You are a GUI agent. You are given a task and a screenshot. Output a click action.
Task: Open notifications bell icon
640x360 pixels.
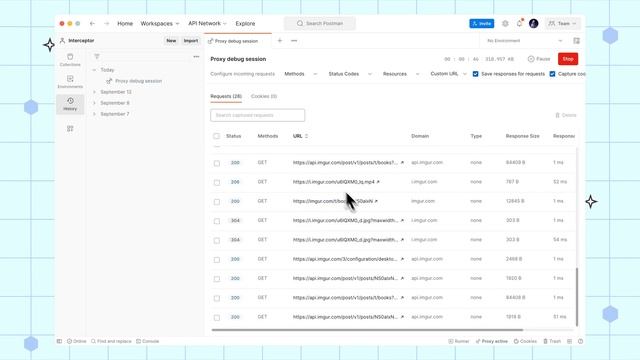(519, 23)
